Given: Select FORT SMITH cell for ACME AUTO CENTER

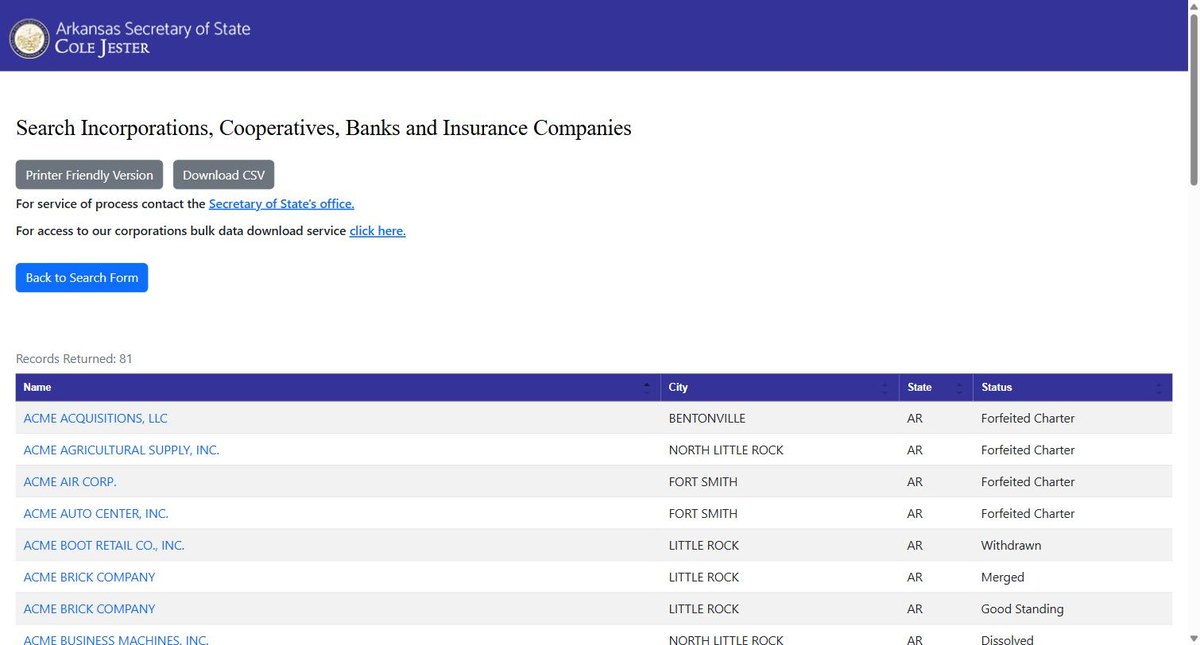Looking at the screenshot, I should (x=779, y=514).
